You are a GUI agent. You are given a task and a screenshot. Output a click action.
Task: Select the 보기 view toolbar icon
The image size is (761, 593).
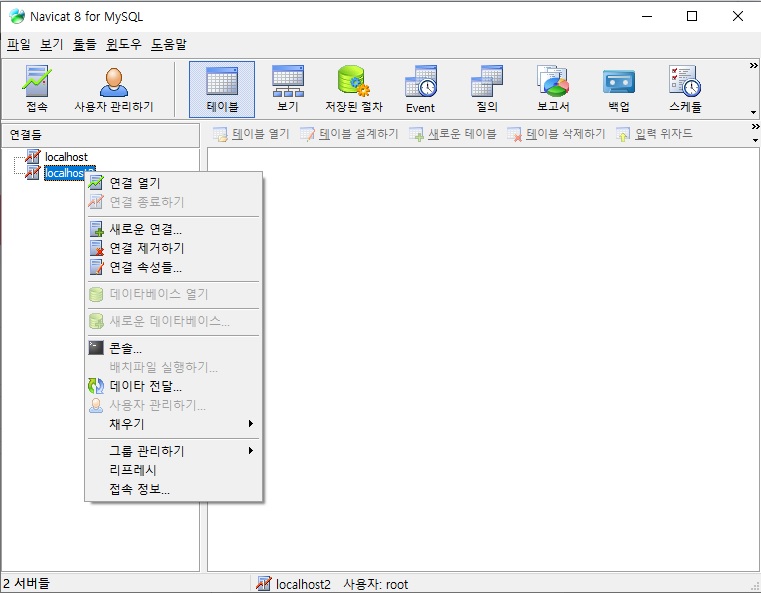(x=288, y=89)
